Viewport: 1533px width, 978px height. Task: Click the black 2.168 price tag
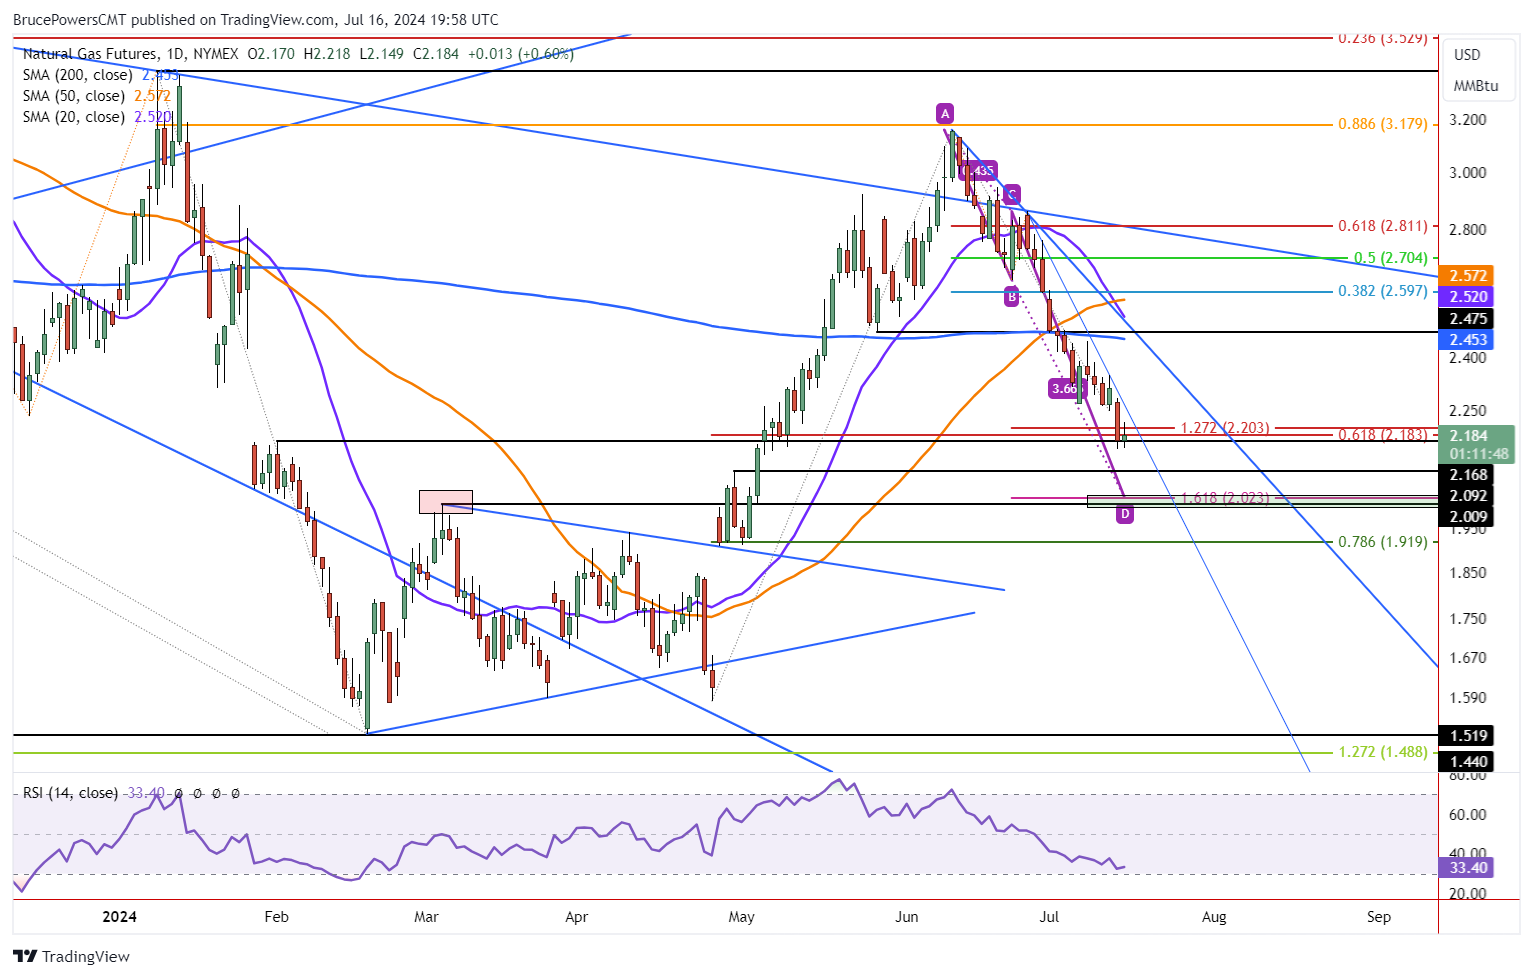click(x=1468, y=475)
